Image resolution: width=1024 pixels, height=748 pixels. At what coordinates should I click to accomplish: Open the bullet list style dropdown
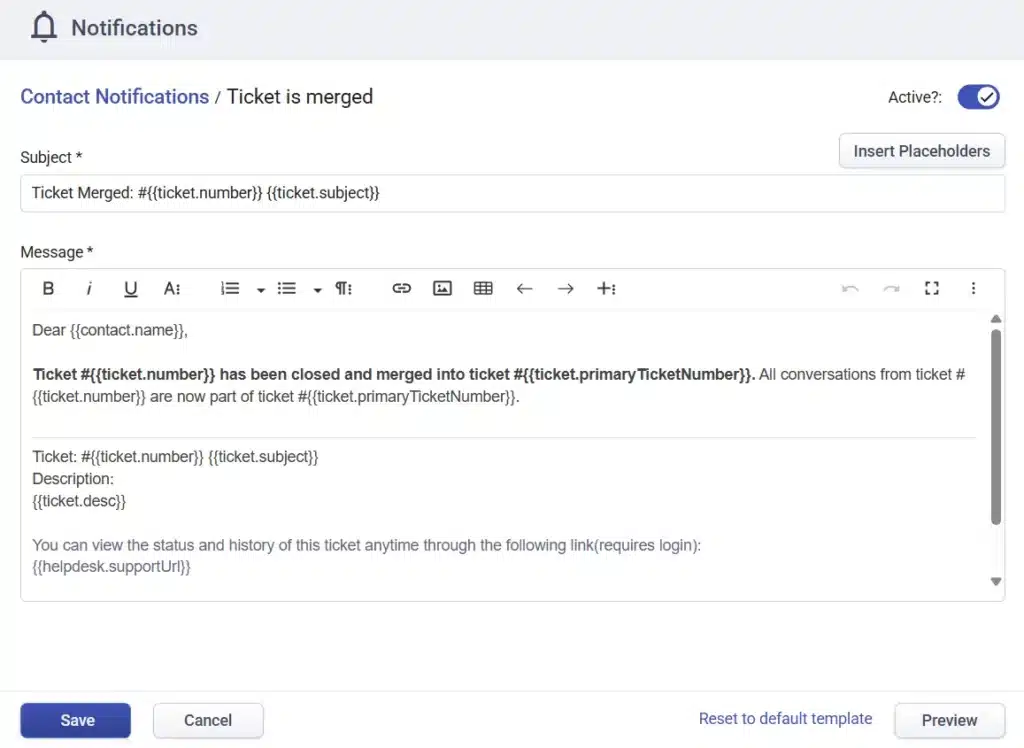pyautogui.click(x=317, y=288)
